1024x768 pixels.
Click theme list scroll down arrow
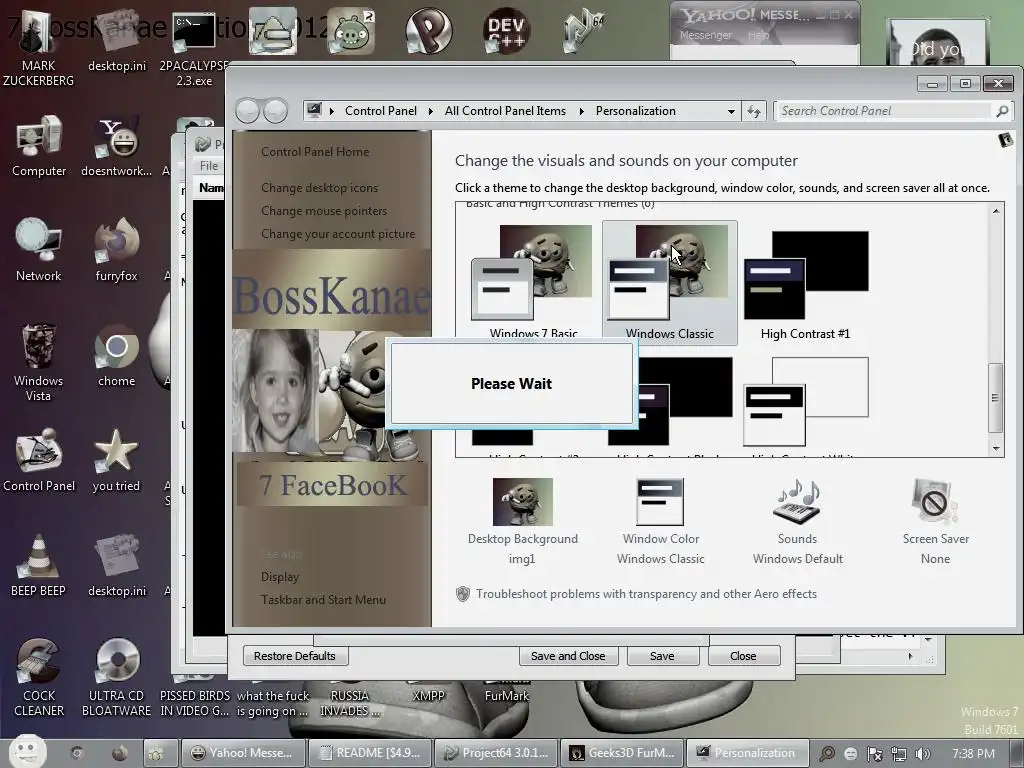995,448
